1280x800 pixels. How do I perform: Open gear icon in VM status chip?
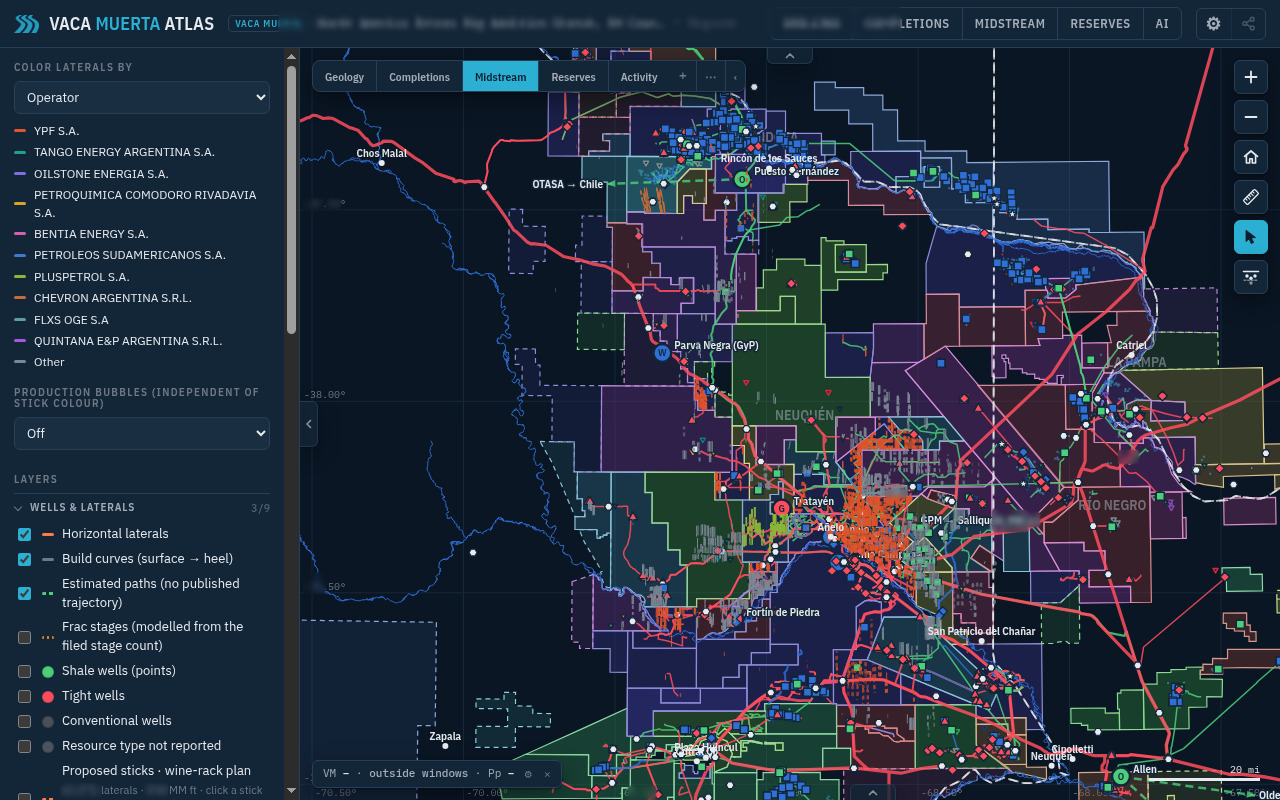click(528, 774)
